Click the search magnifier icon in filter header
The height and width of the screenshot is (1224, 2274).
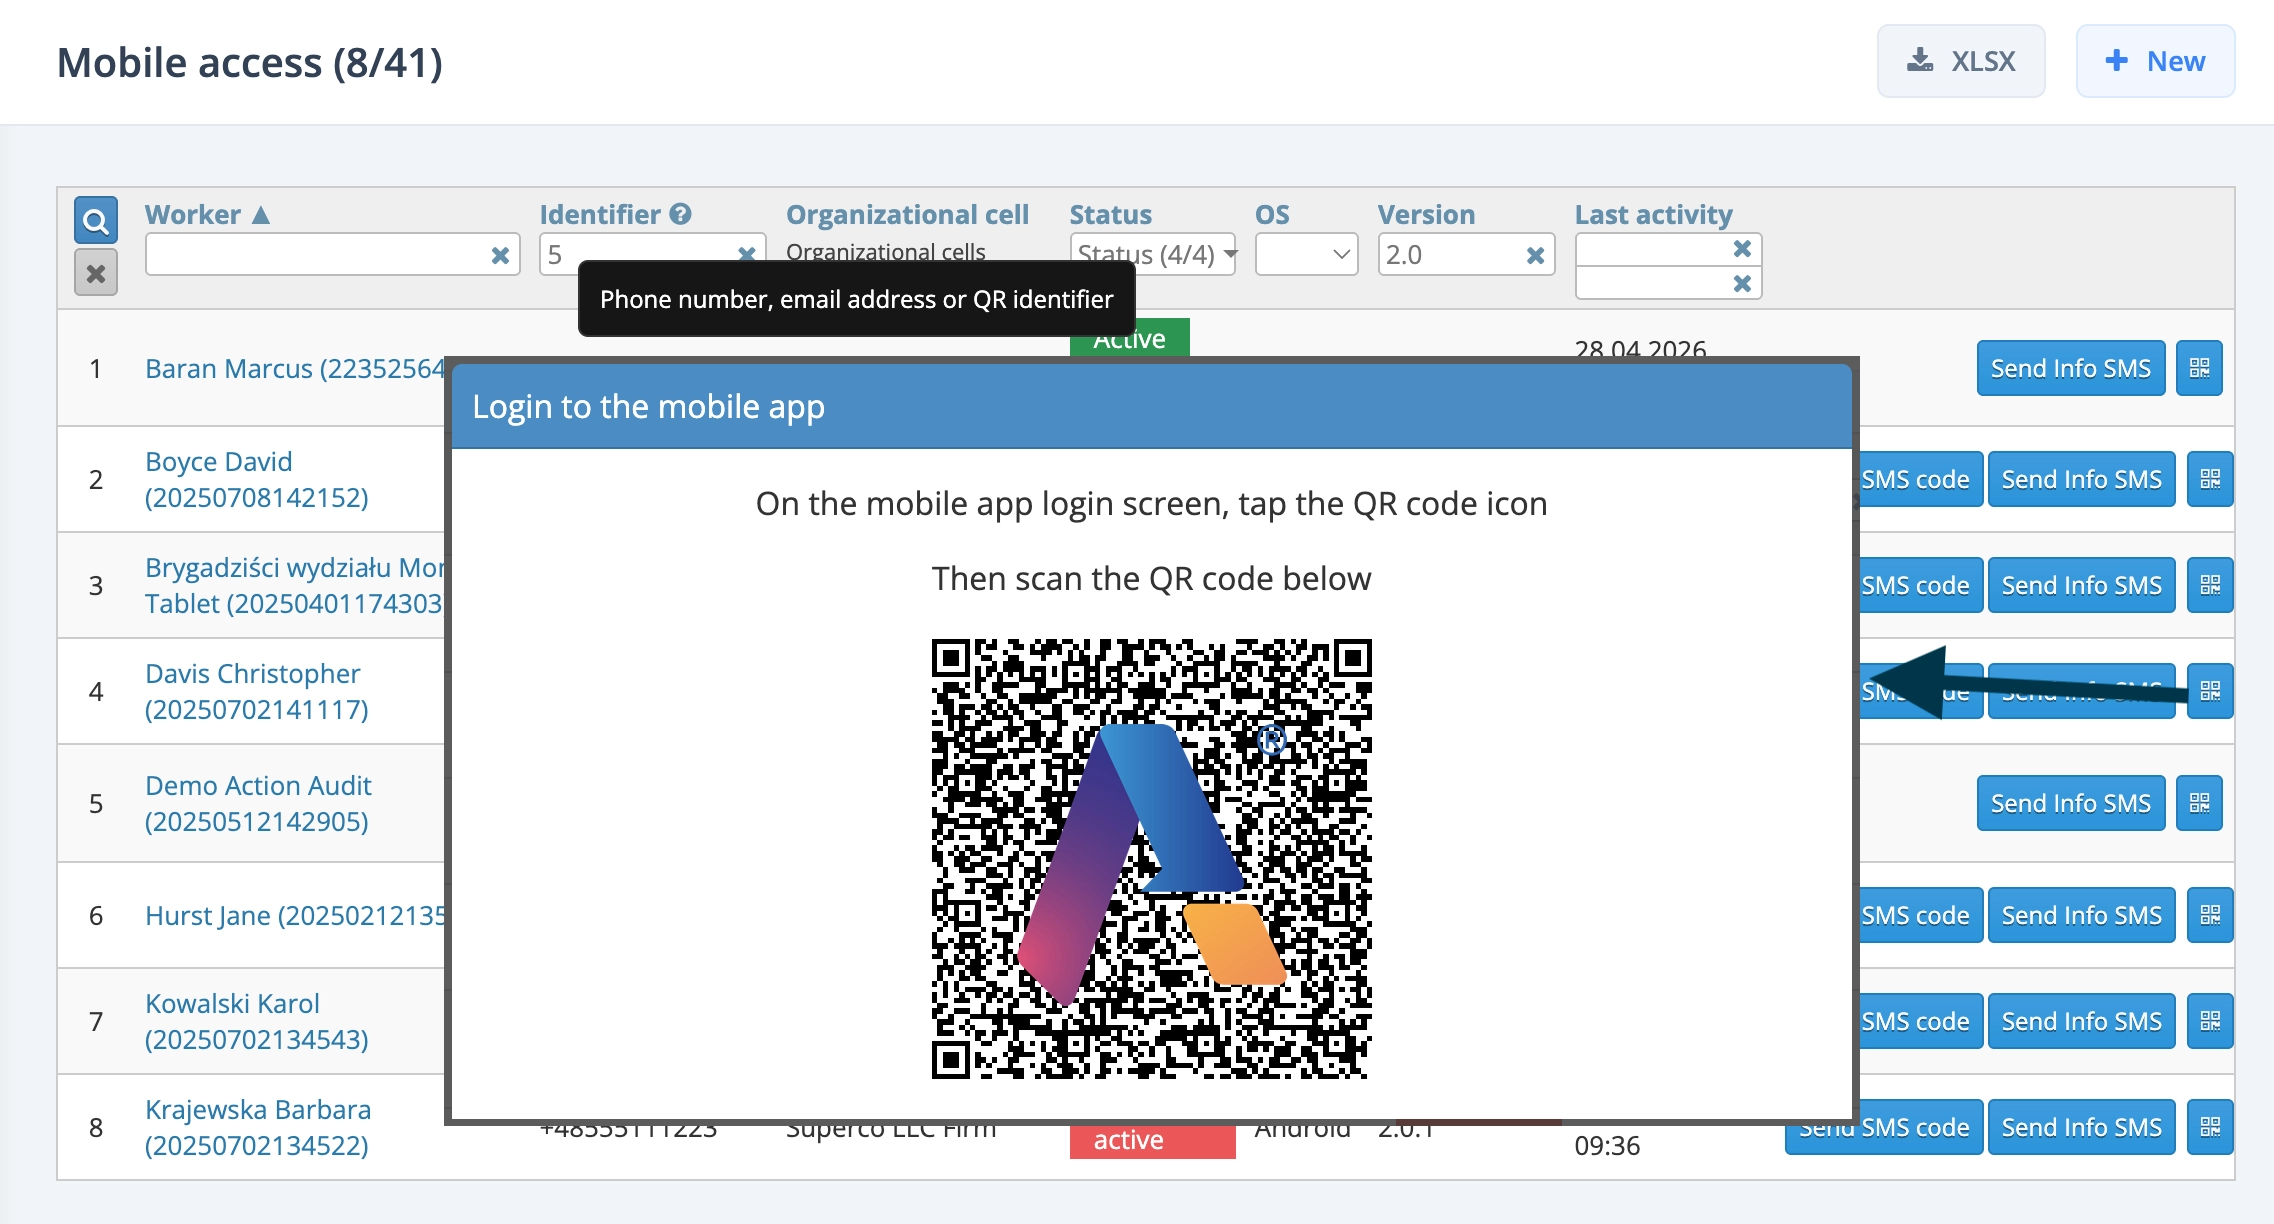point(95,220)
